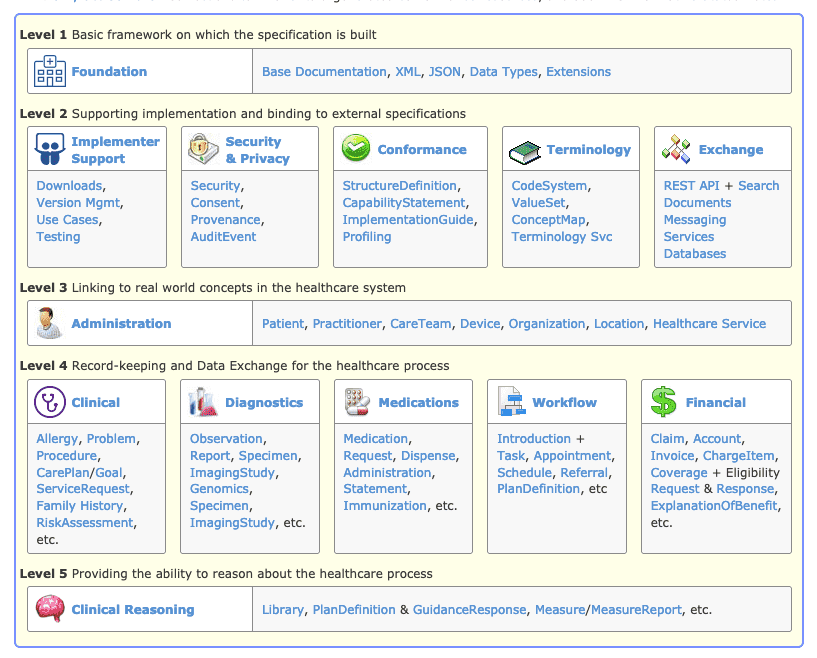Click the Medications pills icon
Image resolution: width=817 pixels, height=658 pixels.
(357, 402)
